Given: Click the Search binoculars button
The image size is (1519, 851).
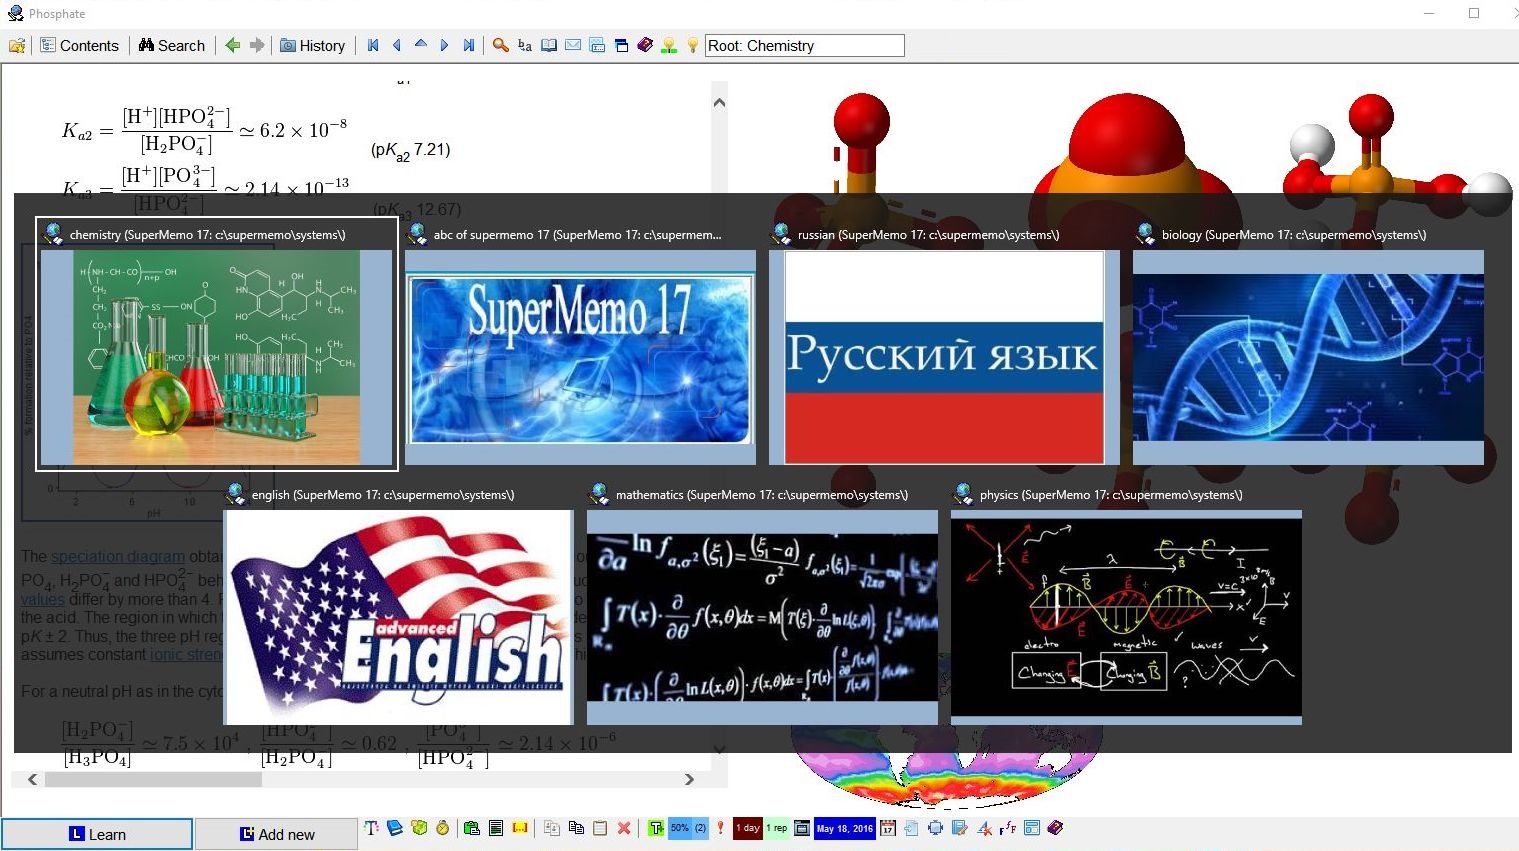Looking at the screenshot, I should point(171,46).
